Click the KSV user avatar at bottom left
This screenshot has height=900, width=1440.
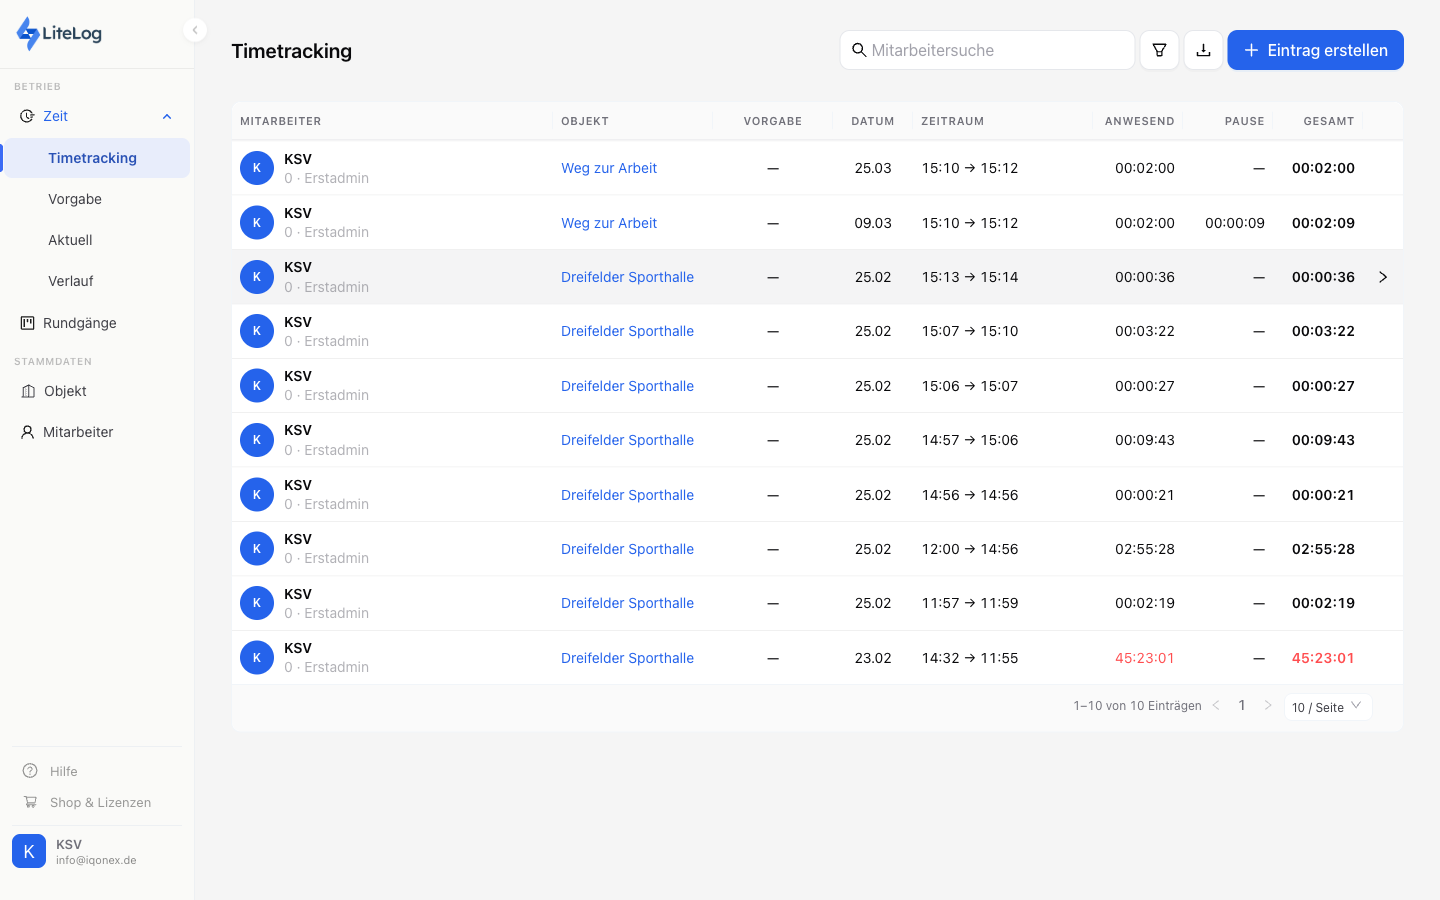pos(29,851)
